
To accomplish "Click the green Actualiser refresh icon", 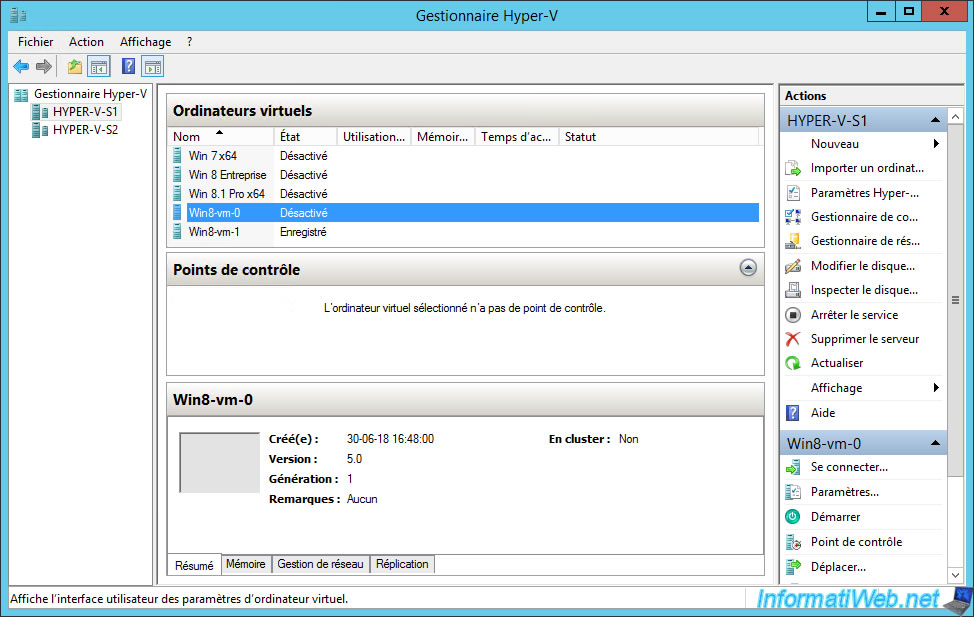I will 793,363.
